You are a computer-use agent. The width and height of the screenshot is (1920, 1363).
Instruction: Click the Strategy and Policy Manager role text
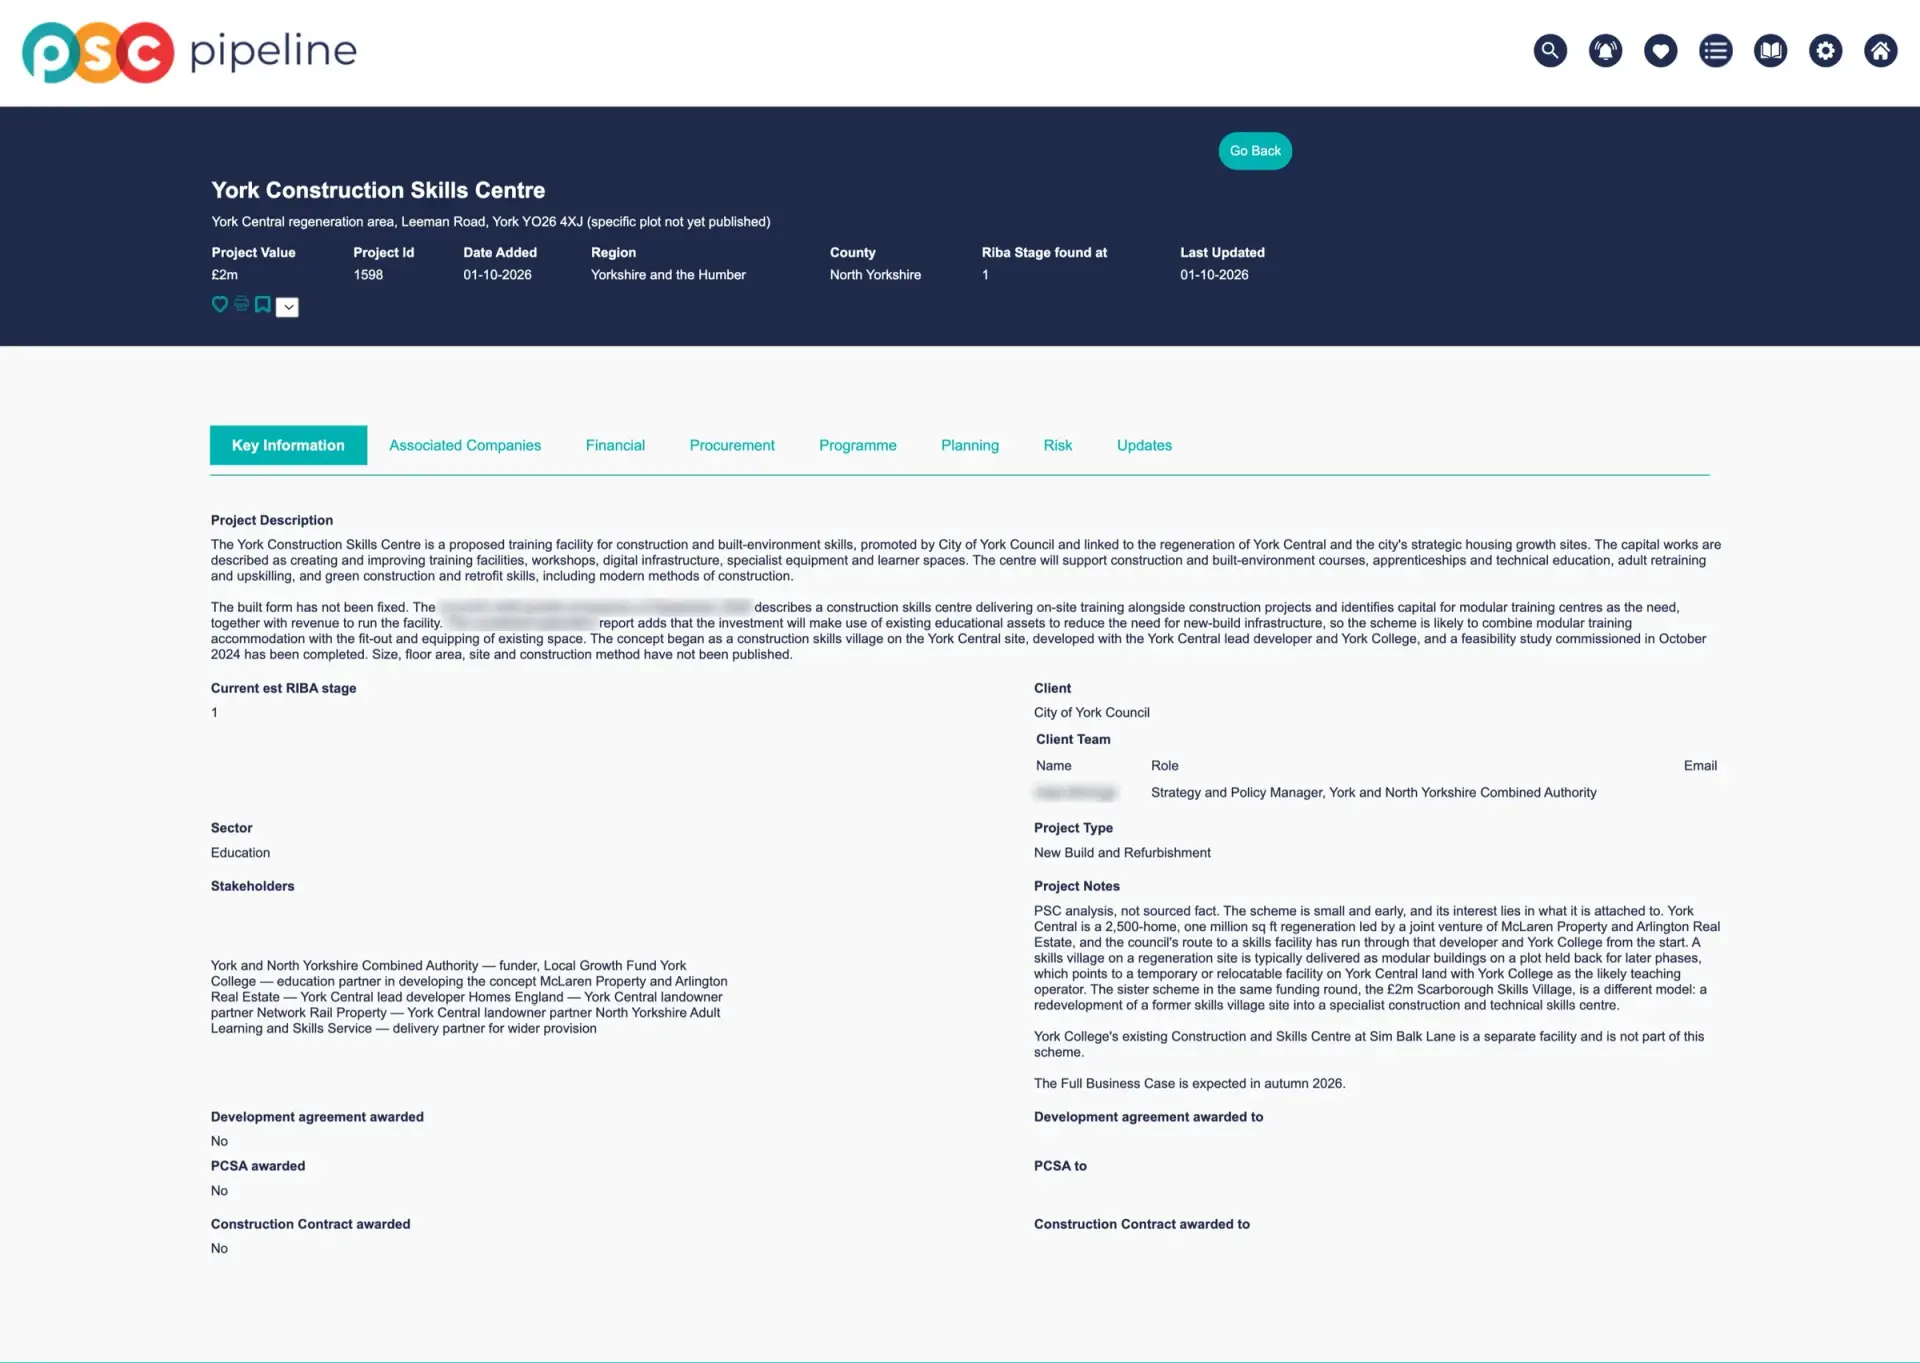pos(1373,793)
